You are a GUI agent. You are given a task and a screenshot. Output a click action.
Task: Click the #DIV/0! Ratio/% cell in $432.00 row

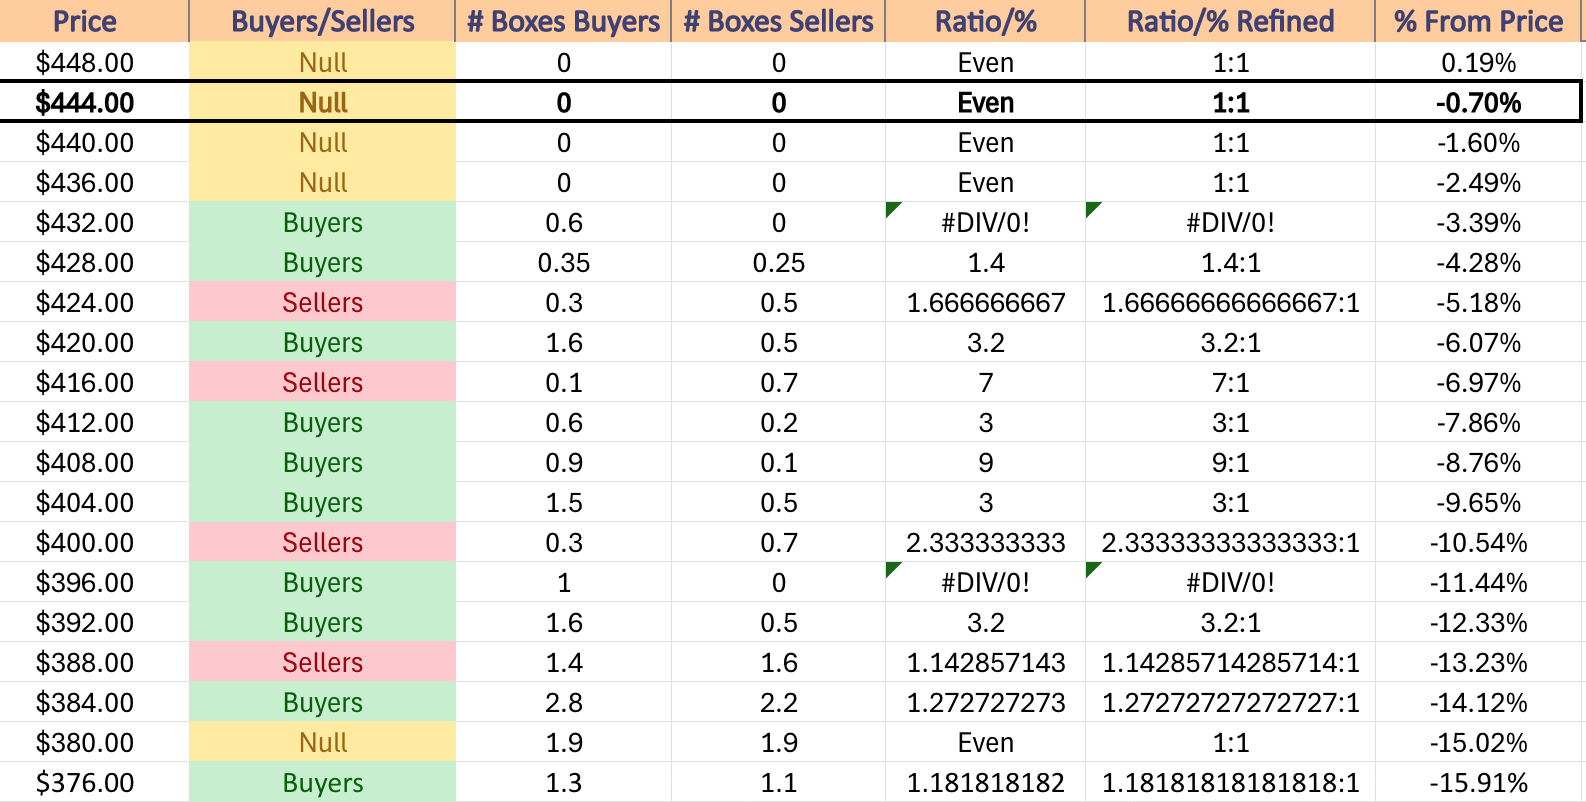[985, 222]
